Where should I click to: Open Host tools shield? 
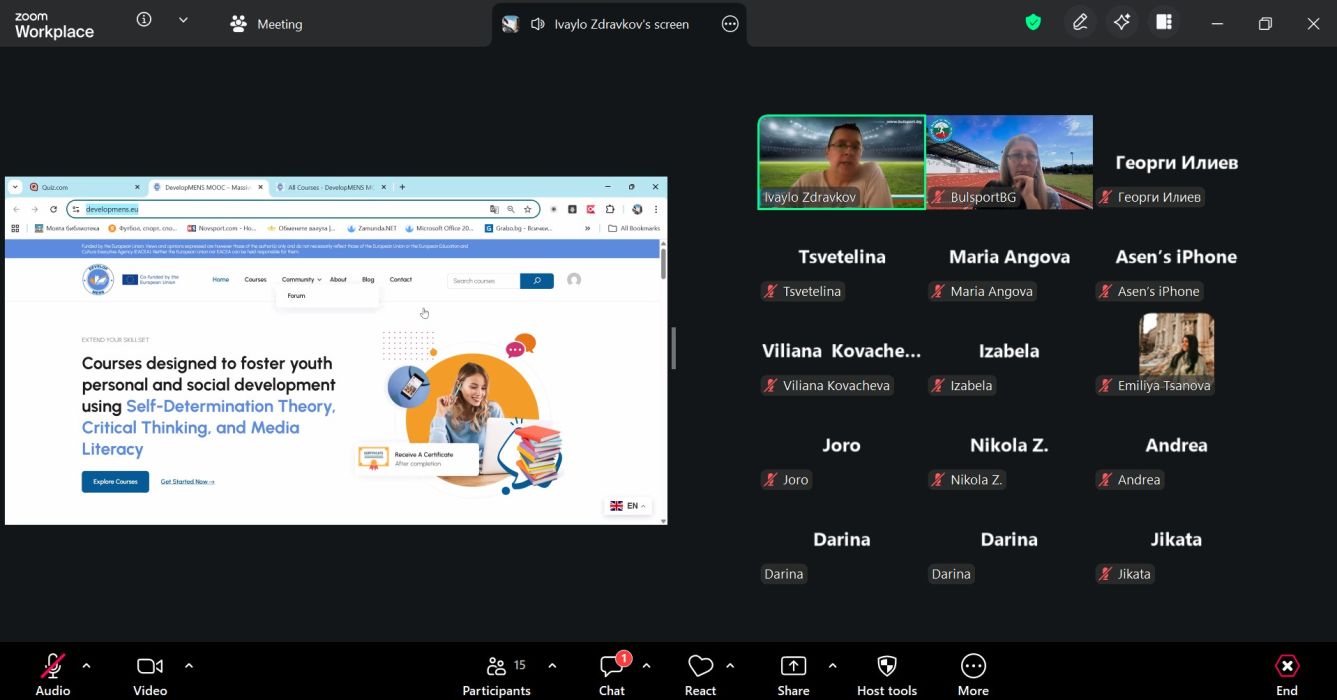click(x=886, y=674)
